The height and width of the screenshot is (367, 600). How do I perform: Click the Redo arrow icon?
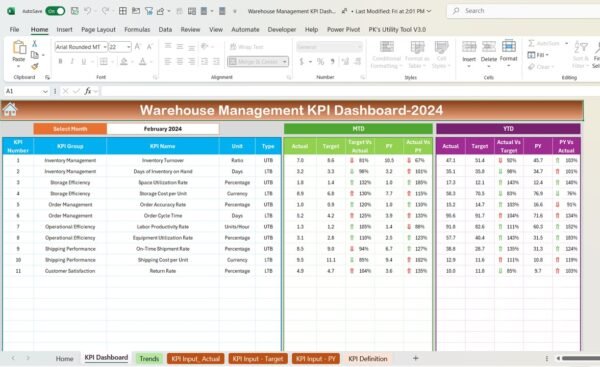pos(105,11)
